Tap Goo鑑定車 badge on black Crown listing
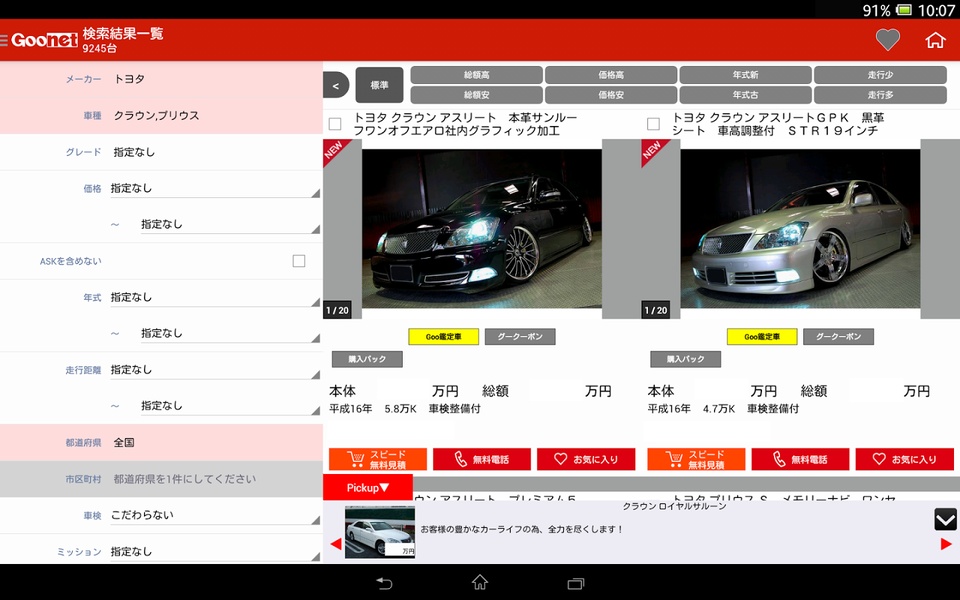This screenshot has height=600, width=960. 444,336
